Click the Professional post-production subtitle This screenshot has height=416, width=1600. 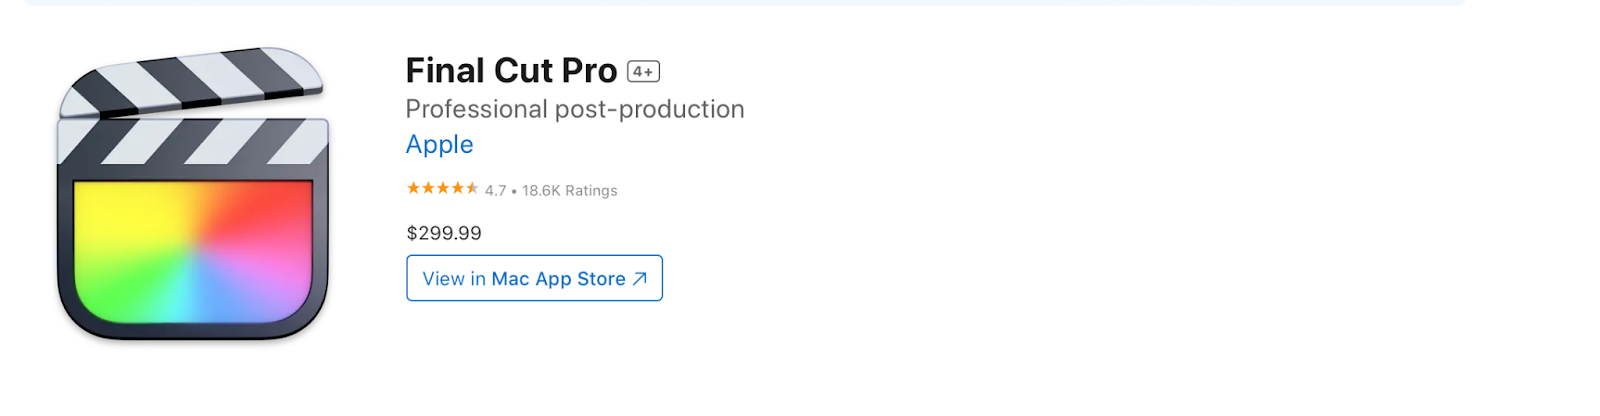(575, 109)
